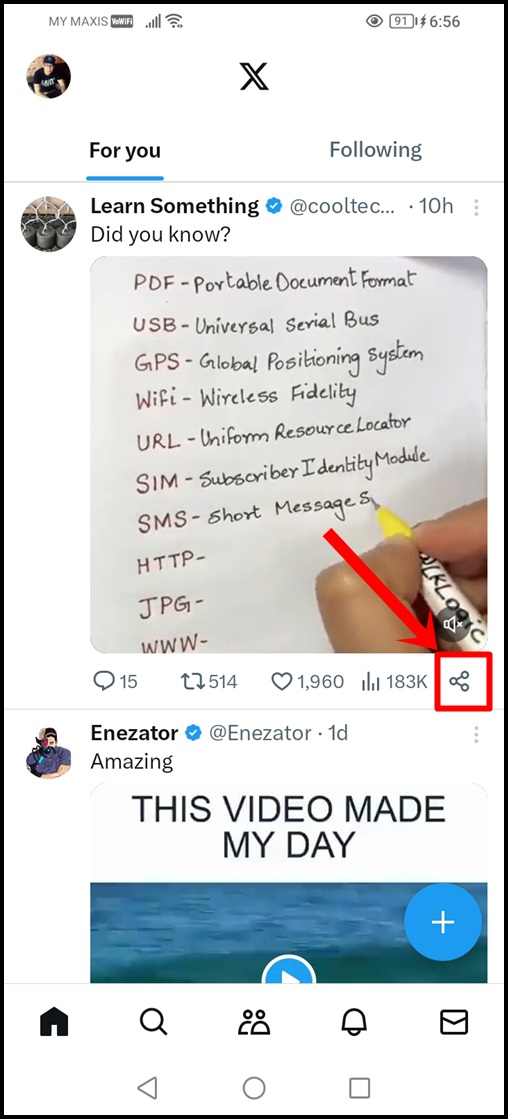Tap the share icon on Learn Something post
Viewport: 508px width, 1119px height.
click(460, 682)
